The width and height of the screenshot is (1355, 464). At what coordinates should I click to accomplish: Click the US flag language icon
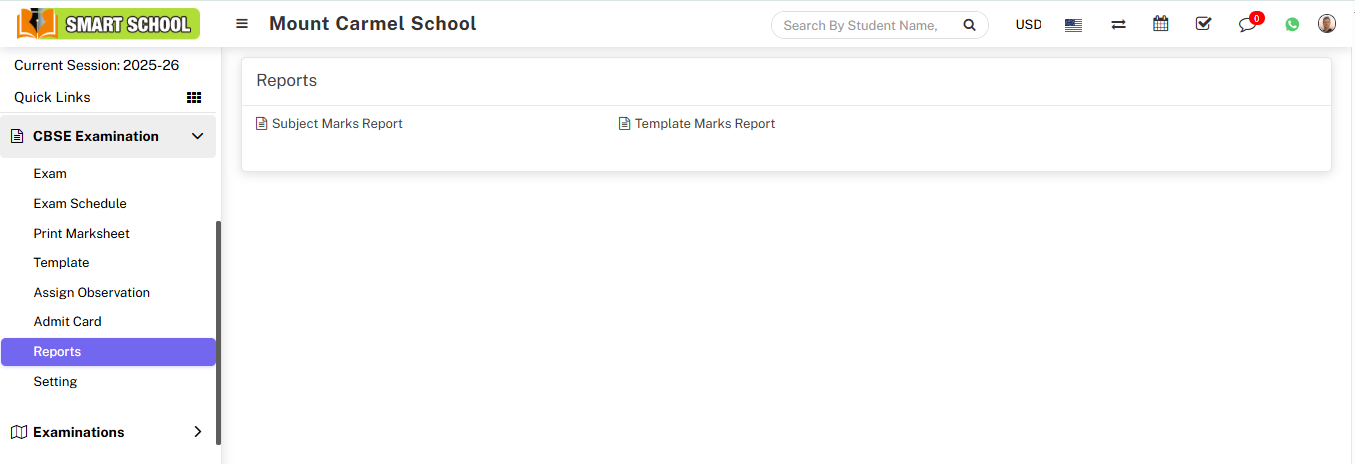coord(1073,25)
